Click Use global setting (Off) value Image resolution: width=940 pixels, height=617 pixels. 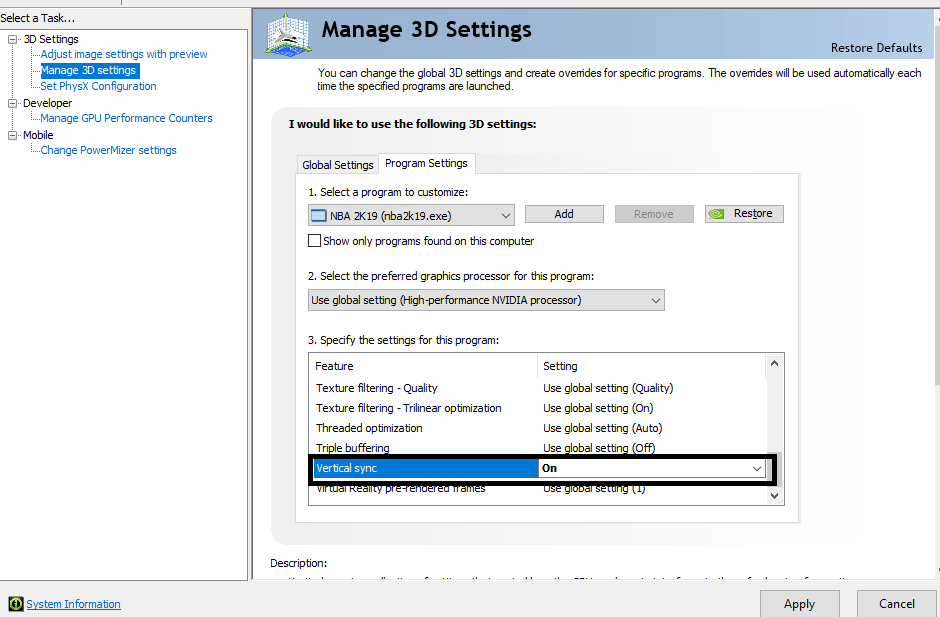click(599, 448)
